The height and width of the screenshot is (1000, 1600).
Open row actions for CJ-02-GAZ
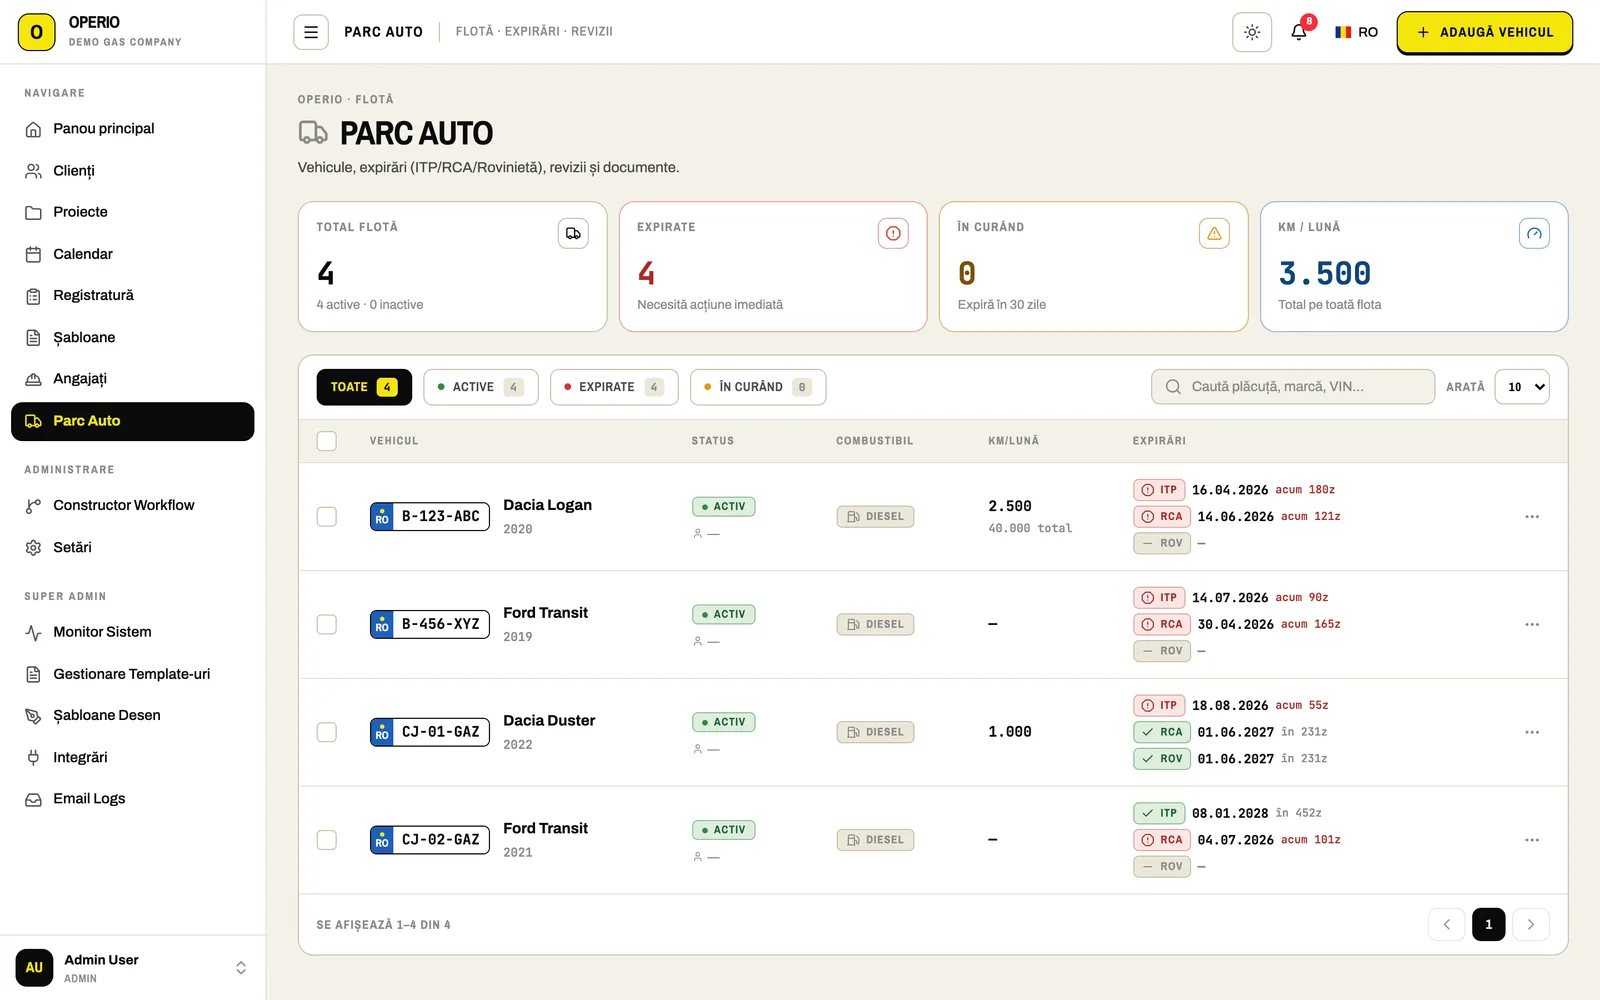[1532, 840]
